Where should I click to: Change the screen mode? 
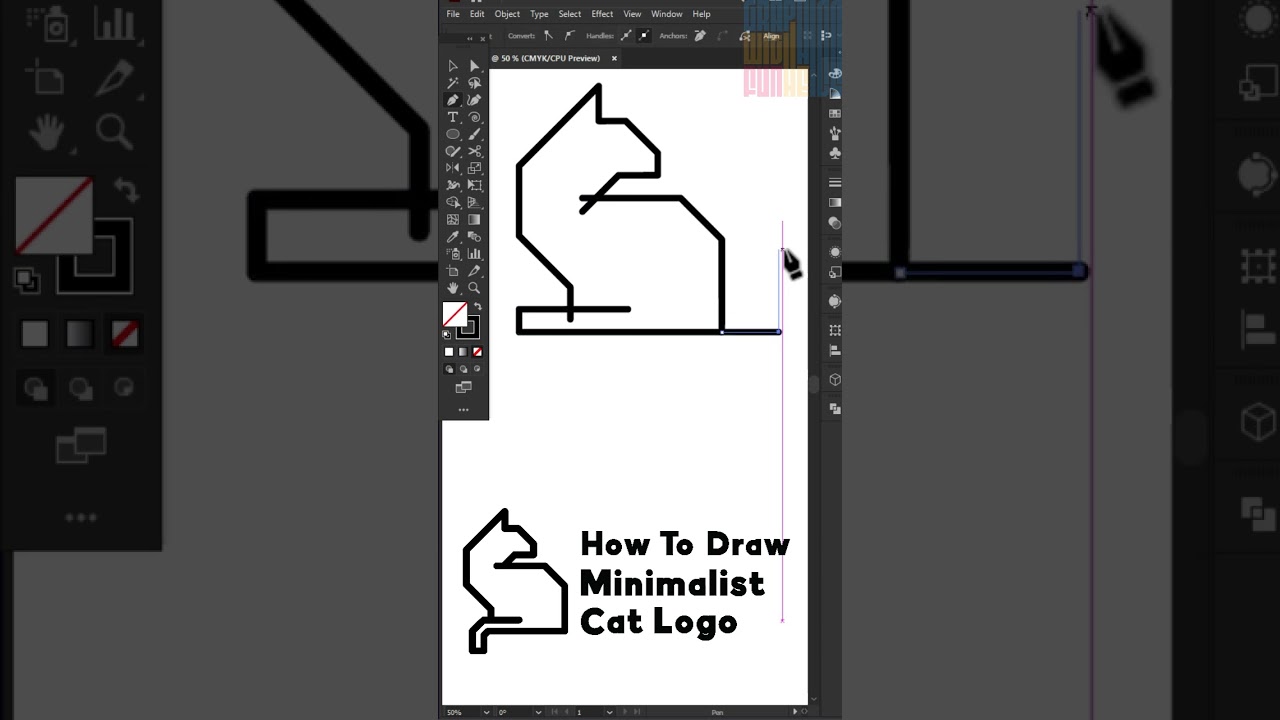tap(463, 387)
